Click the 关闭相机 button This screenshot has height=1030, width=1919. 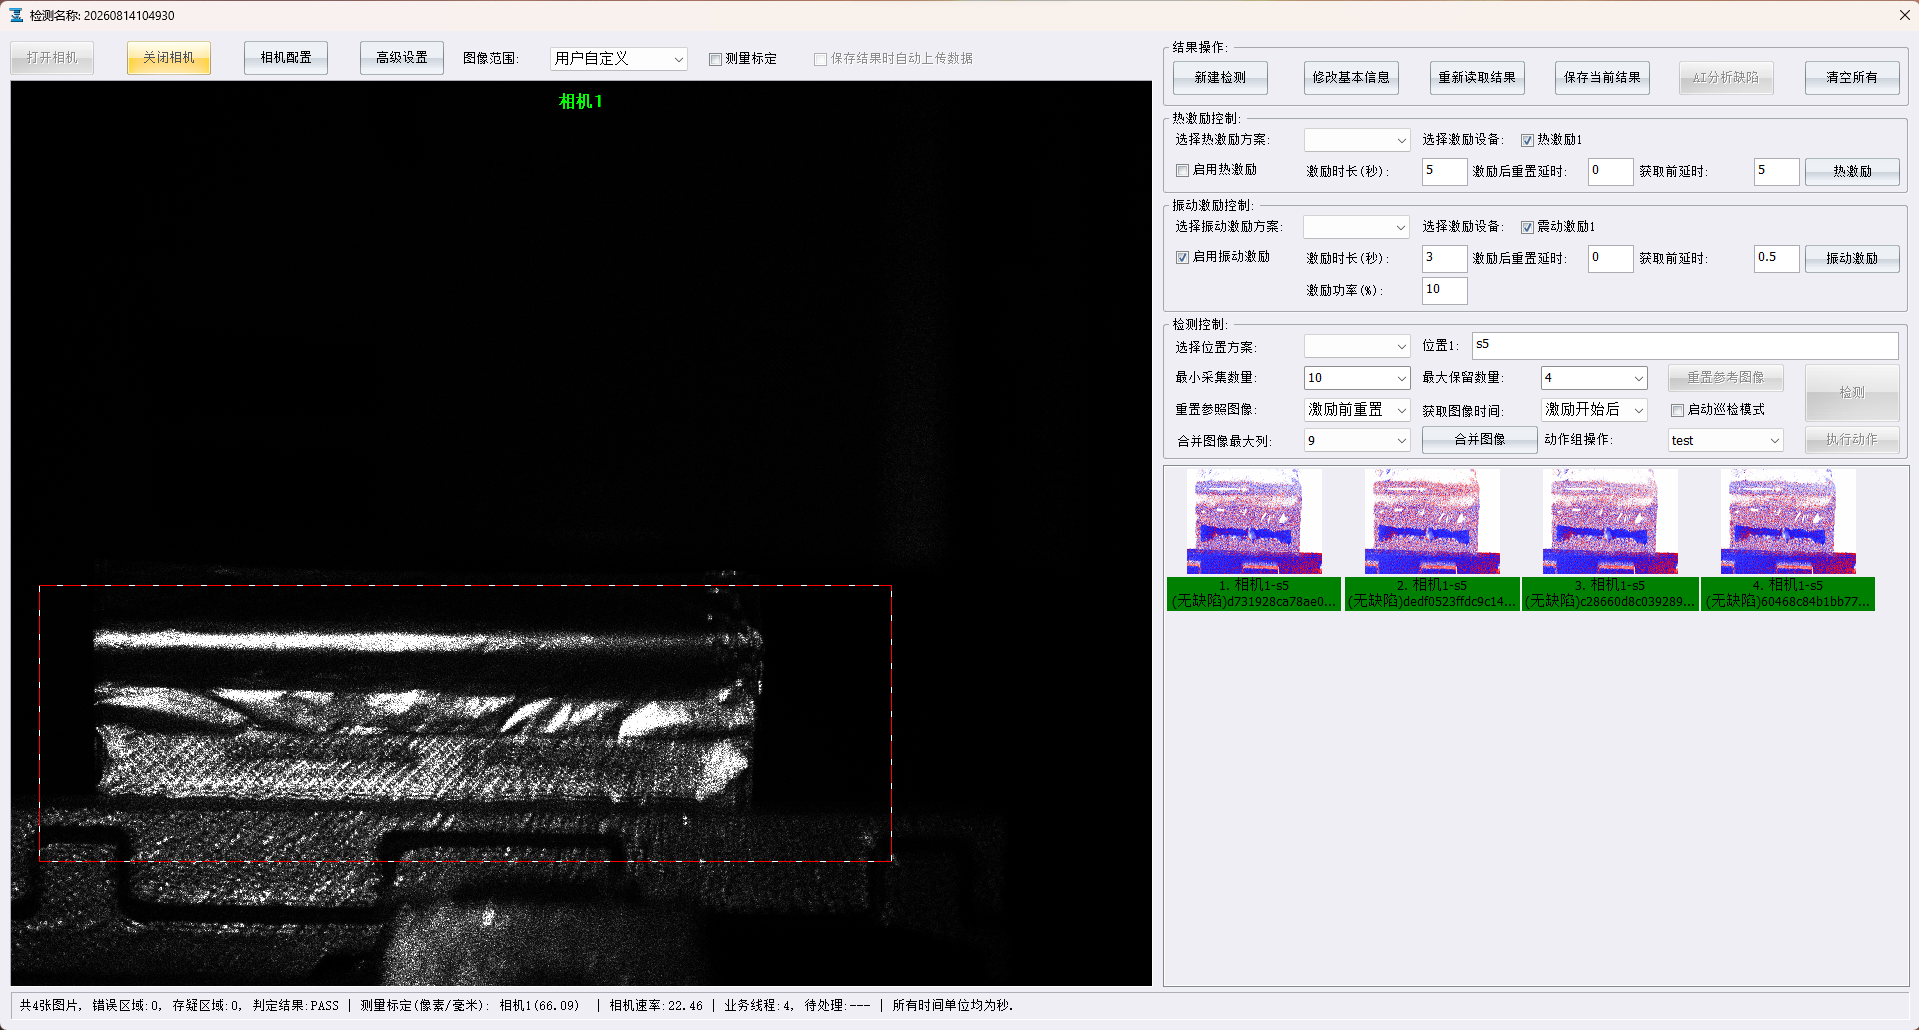(x=169, y=58)
